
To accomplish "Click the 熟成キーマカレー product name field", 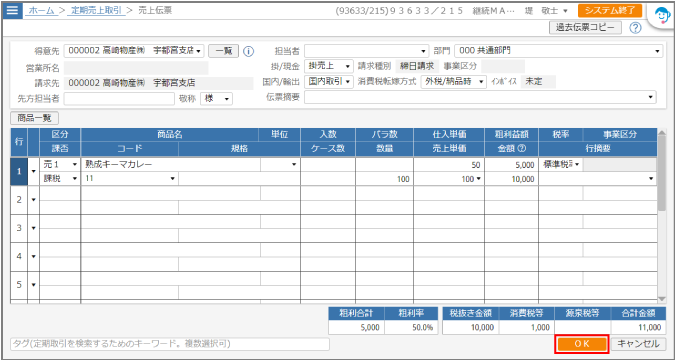I will (170, 164).
